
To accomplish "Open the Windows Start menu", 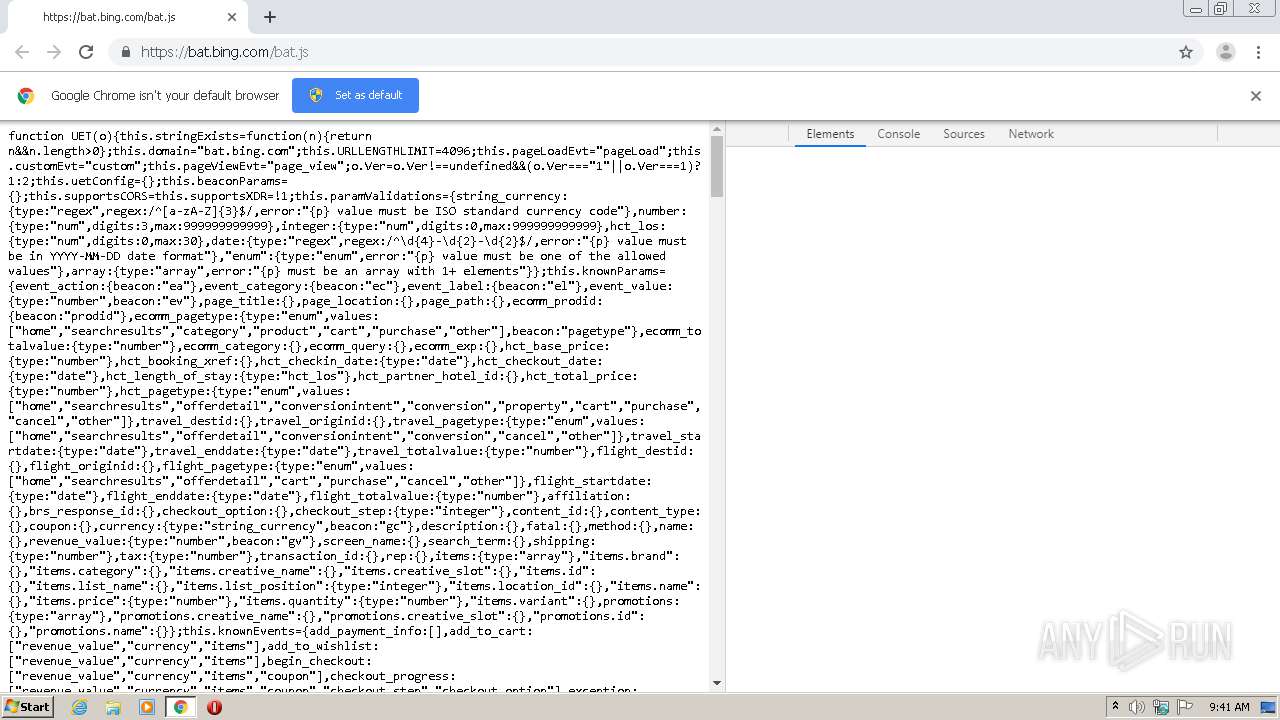I will pos(27,707).
